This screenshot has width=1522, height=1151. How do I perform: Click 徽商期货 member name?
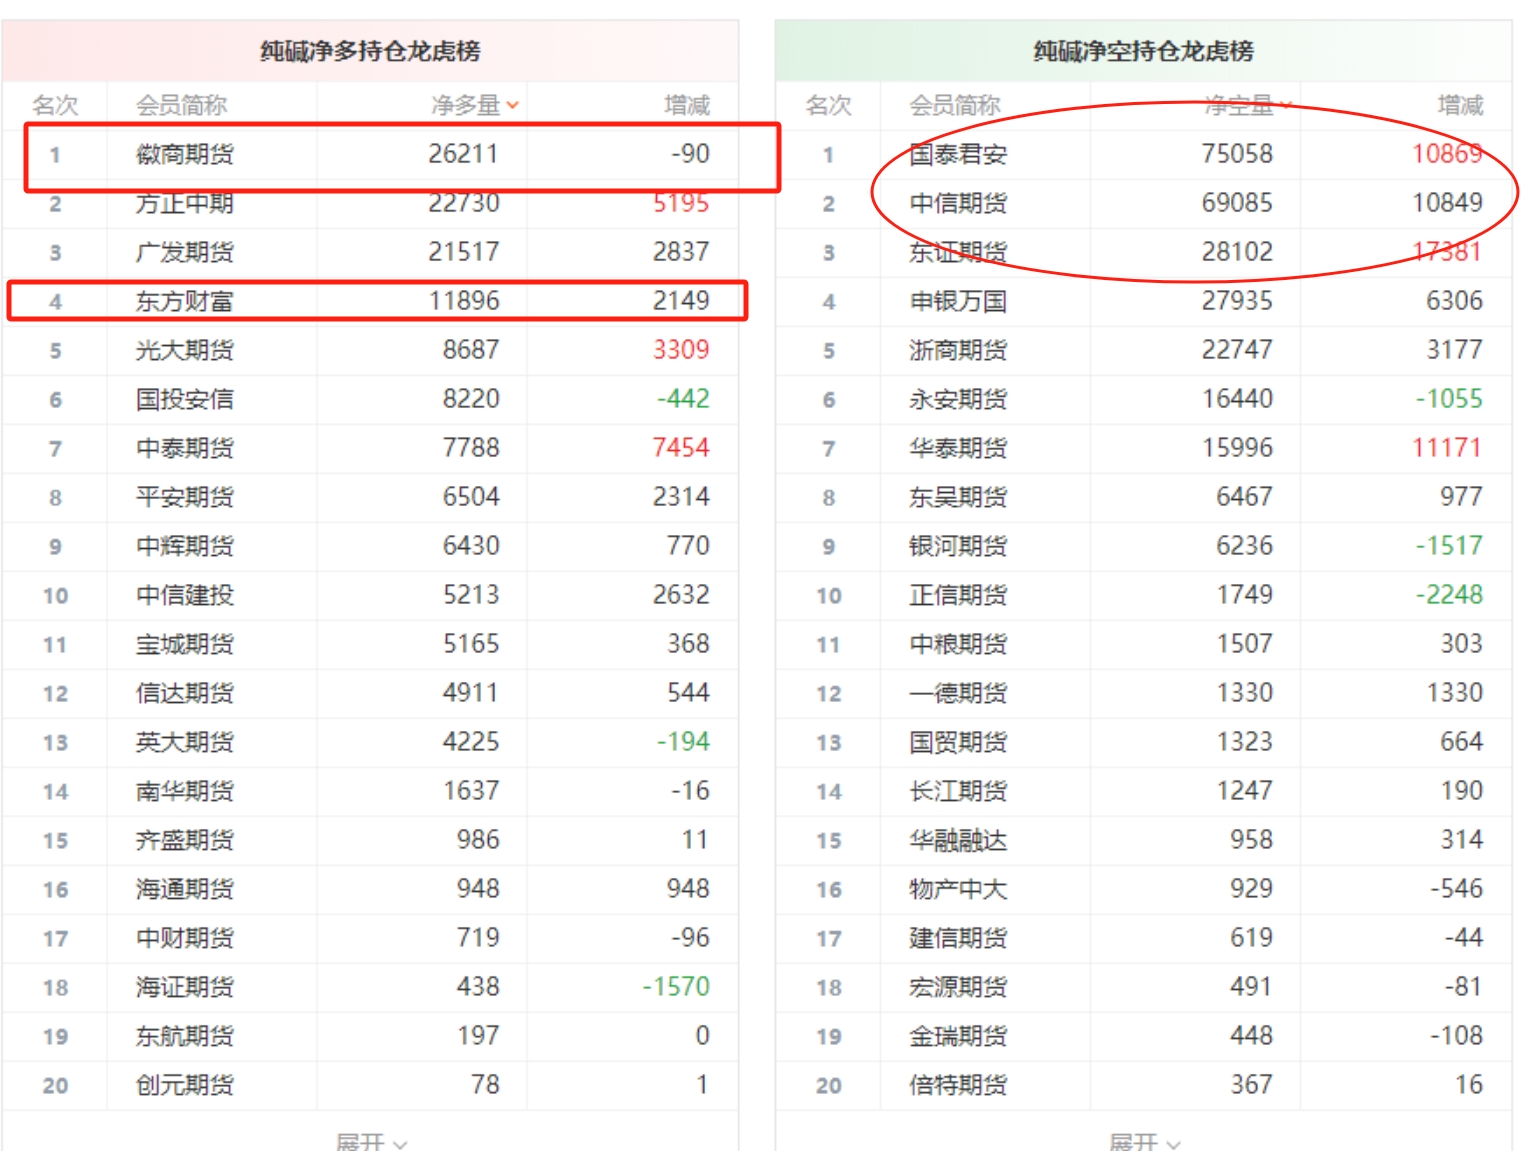185,154
